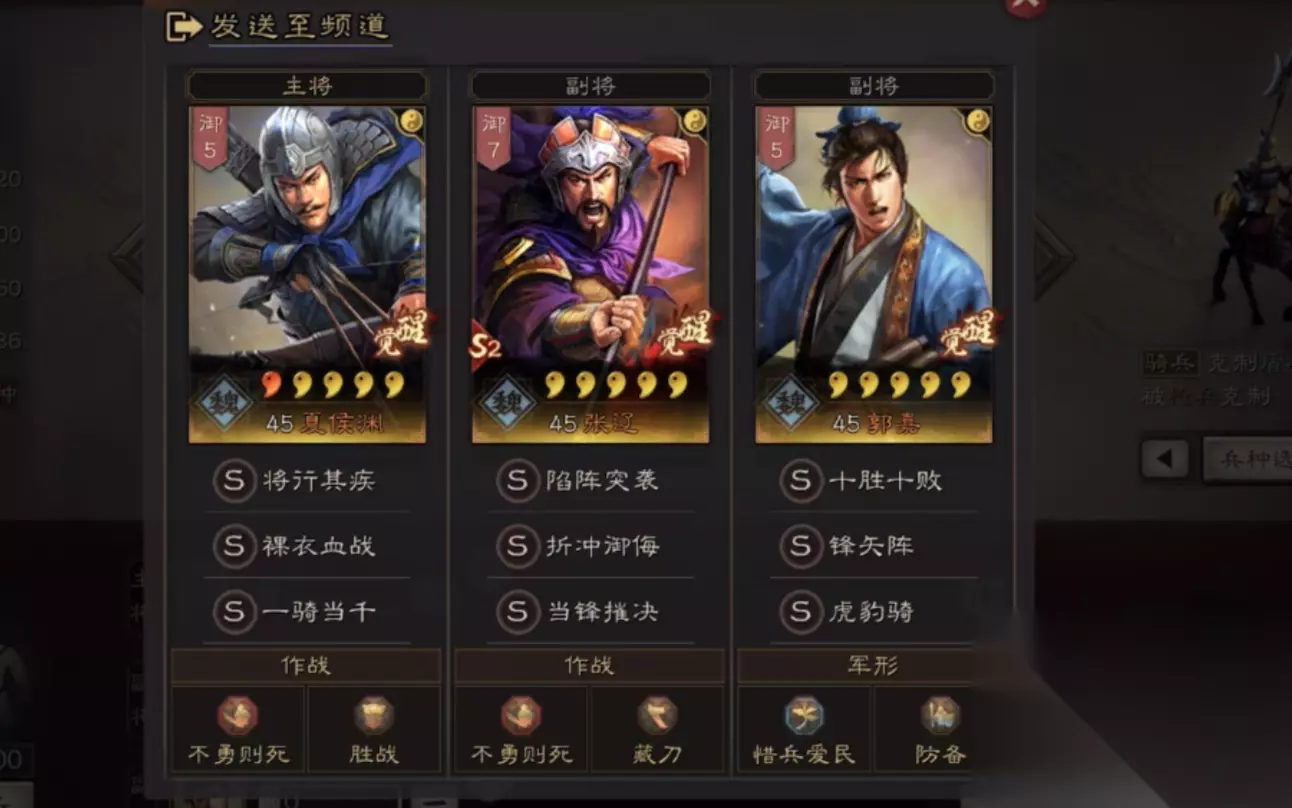Open the 张辽 general card

point(590,274)
